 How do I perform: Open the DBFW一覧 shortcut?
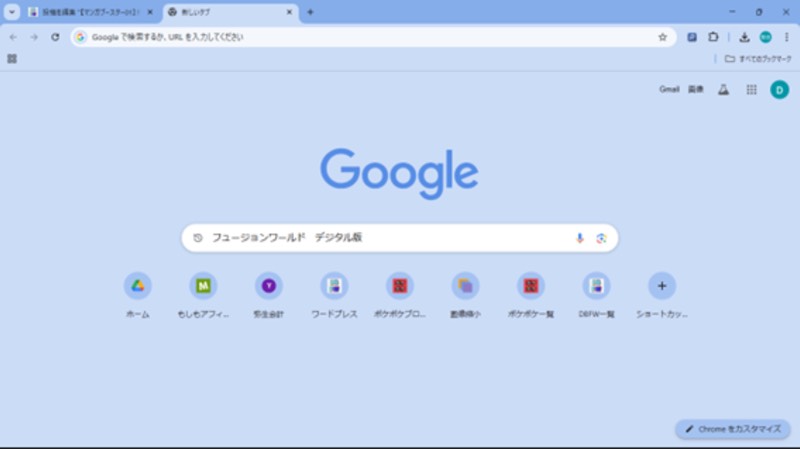(x=596, y=295)
